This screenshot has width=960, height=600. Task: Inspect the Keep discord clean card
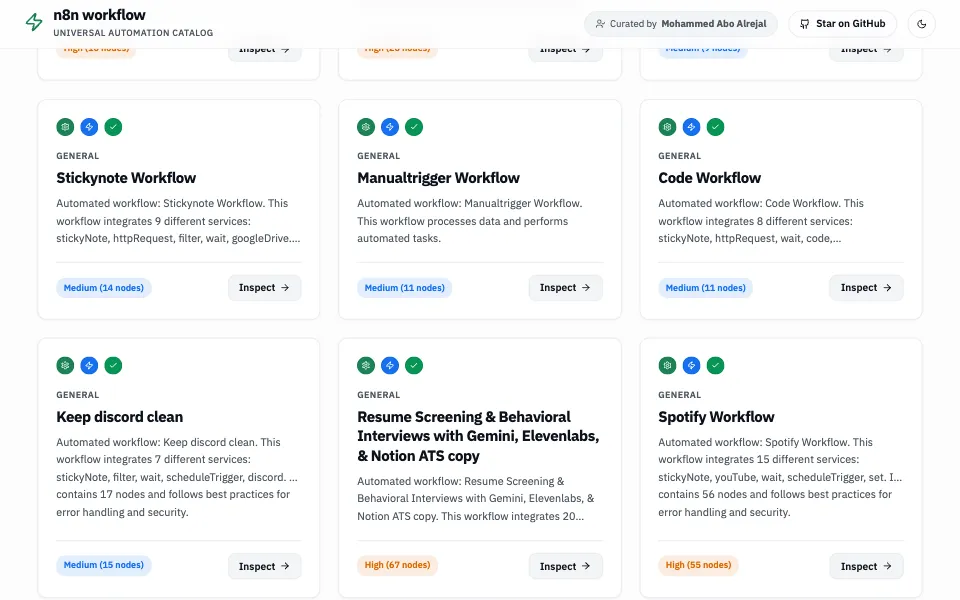coord(264,566)
